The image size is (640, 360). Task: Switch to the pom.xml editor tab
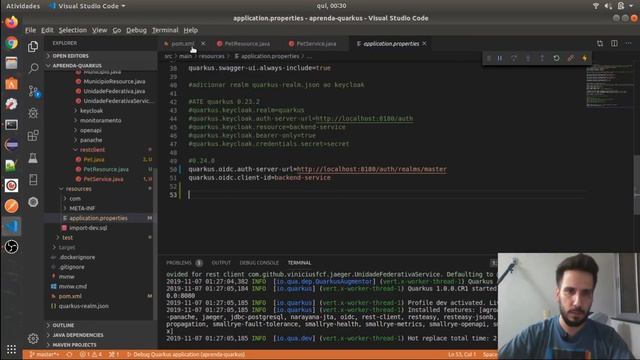click(x=182, y=44)
